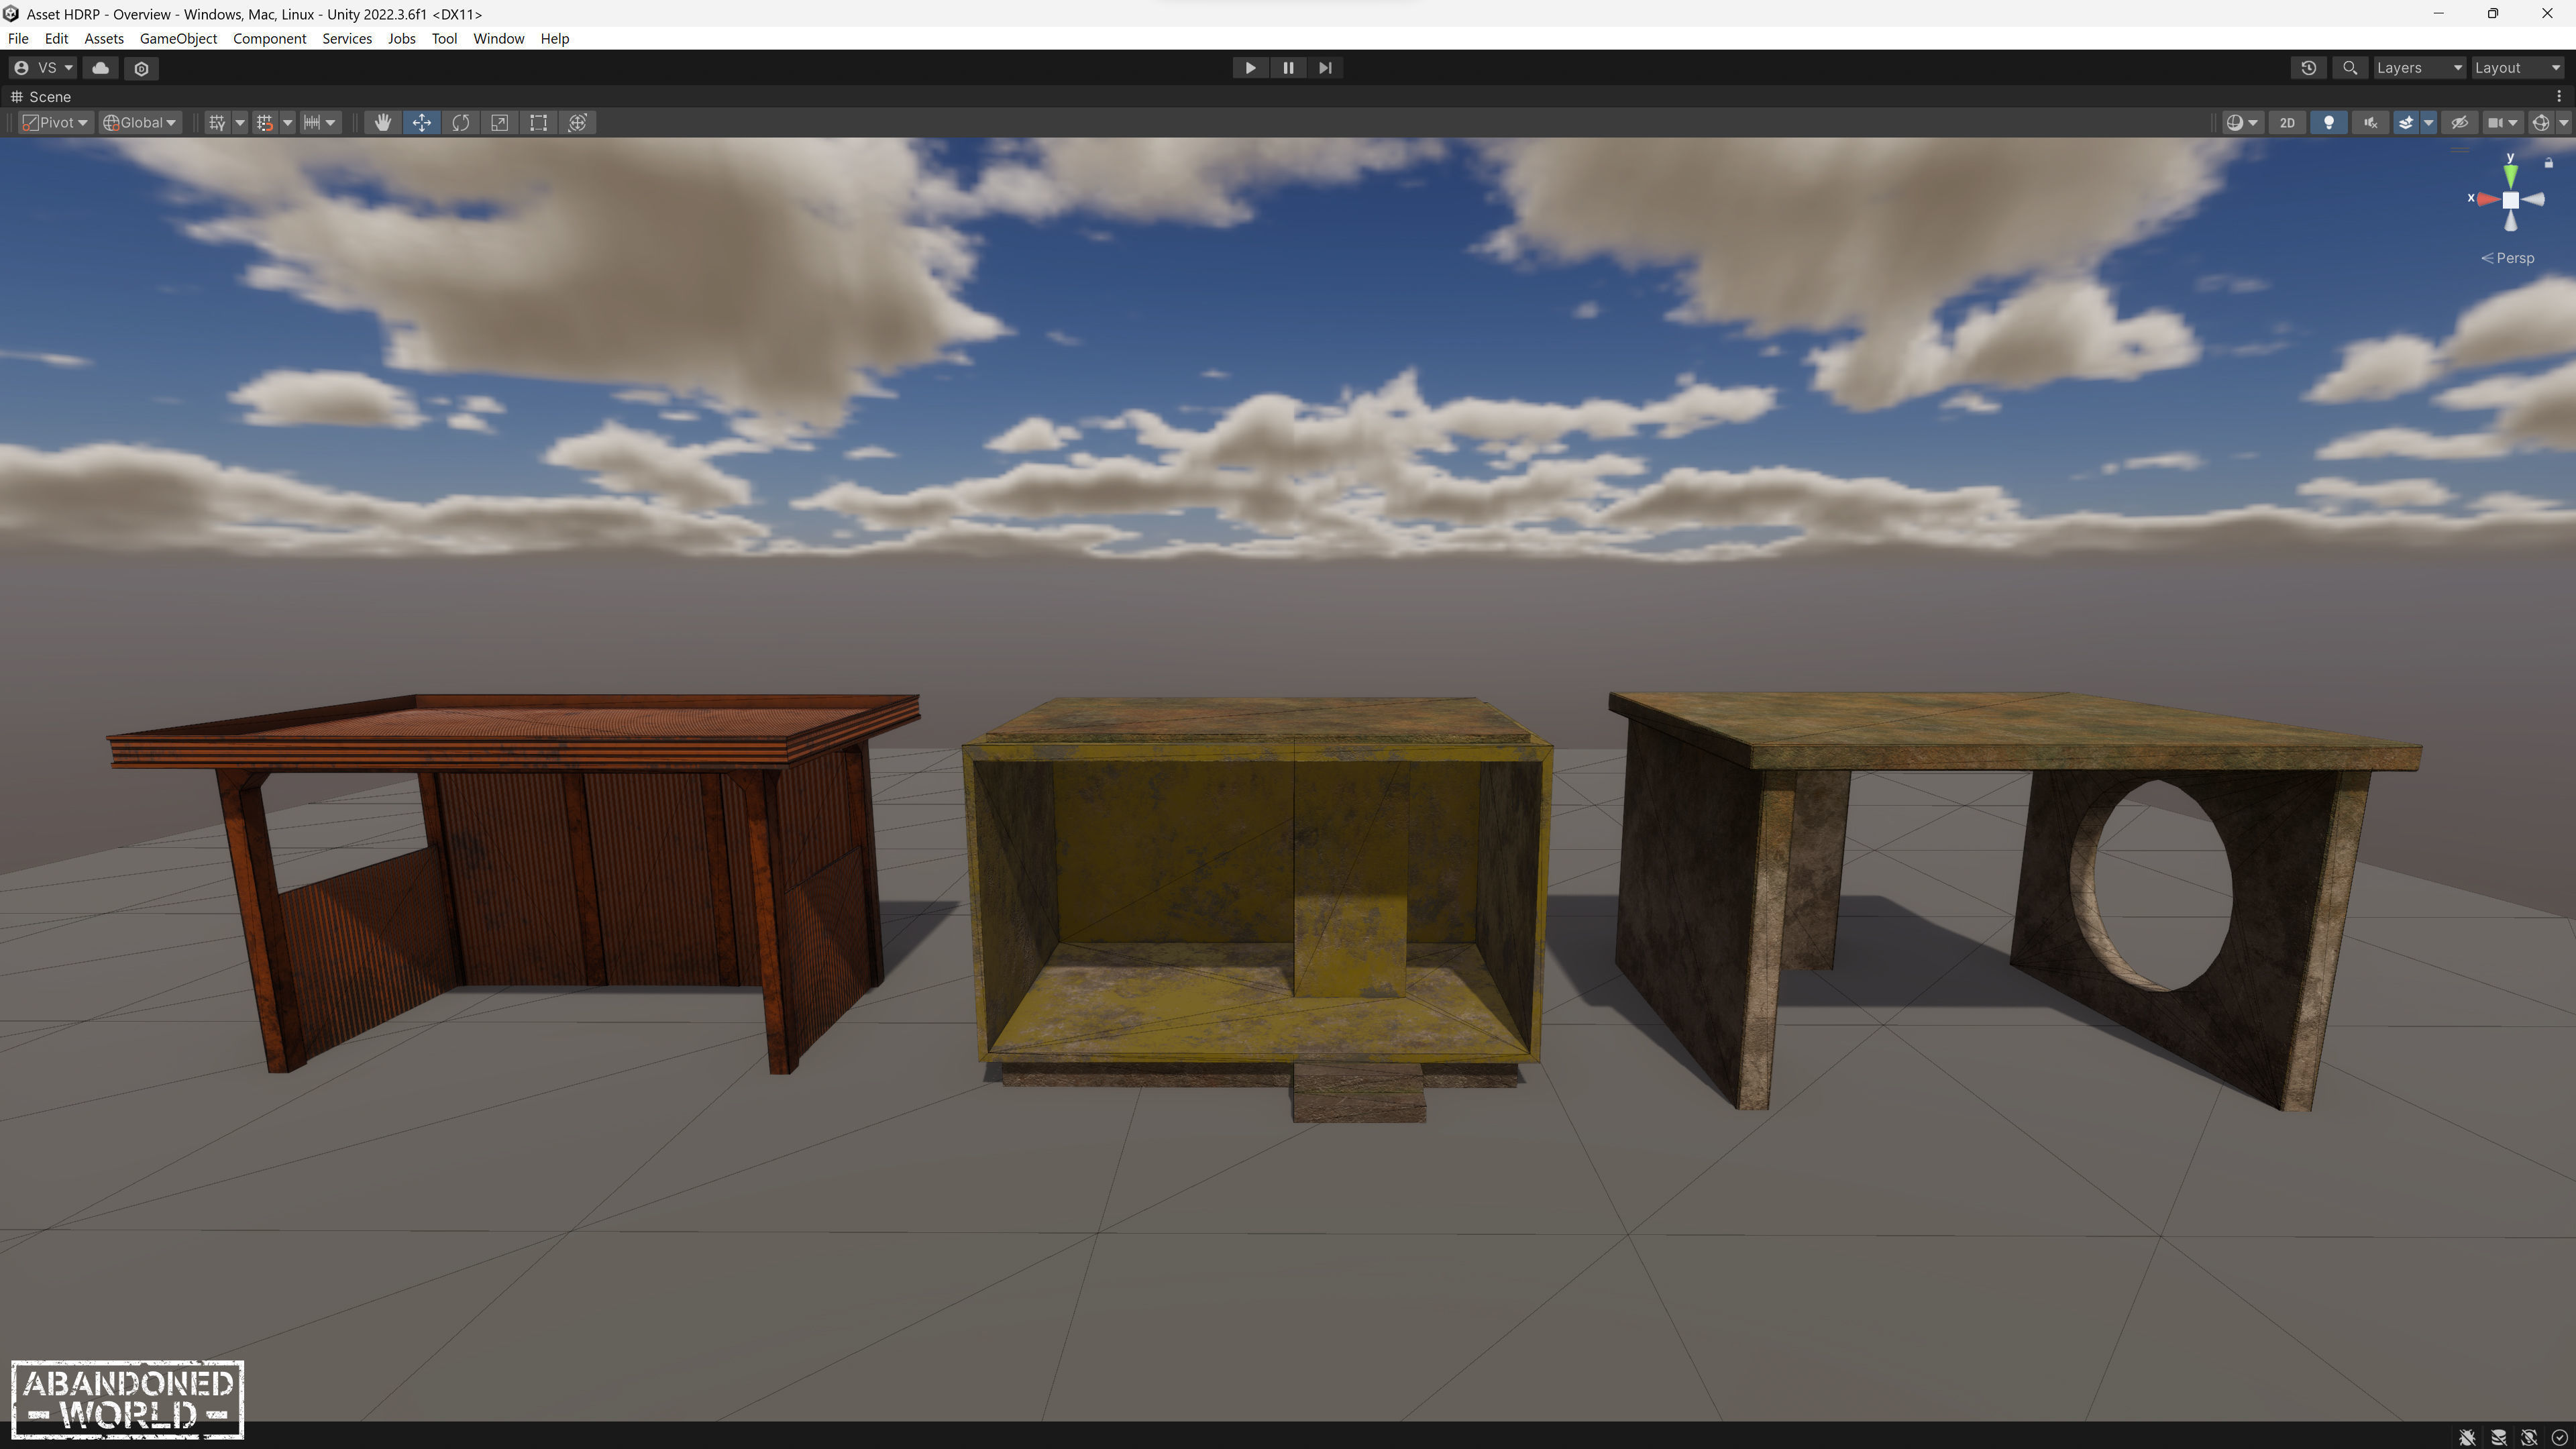Click the green Y axis gizmo cone
The width and height of the screenshot is (2576, 1449).
tap(2510, 176)
